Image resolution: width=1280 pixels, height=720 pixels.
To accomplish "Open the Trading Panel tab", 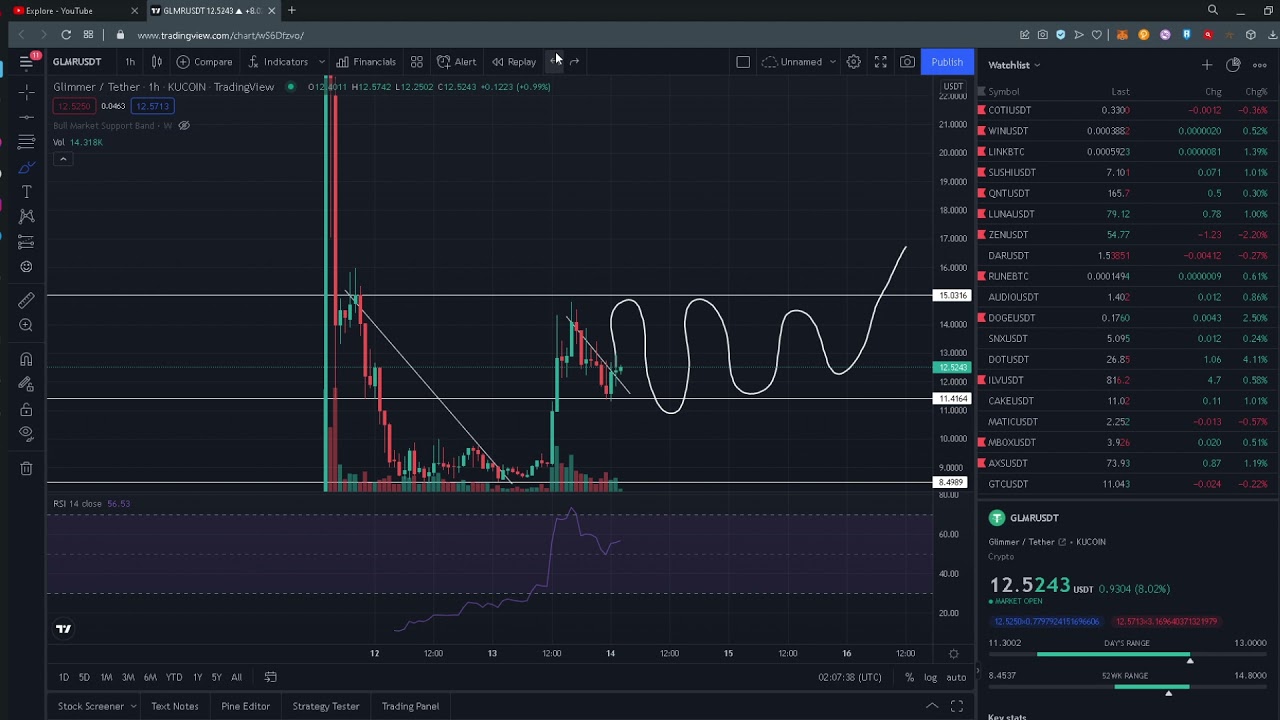I will pos(410,706).
